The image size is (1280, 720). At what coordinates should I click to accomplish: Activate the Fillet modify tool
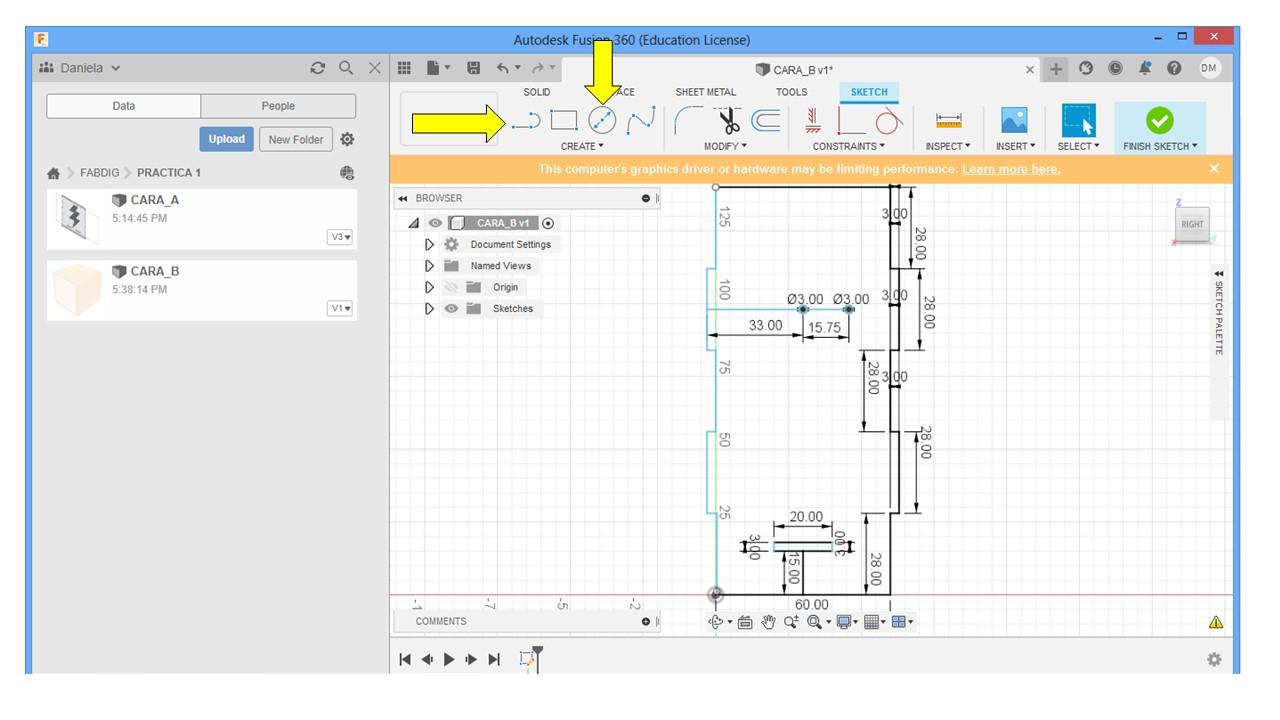(689, 119)
